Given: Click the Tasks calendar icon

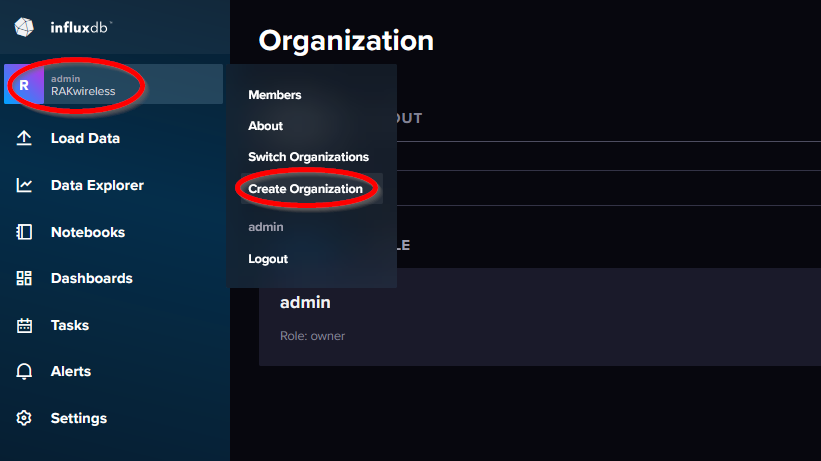Looking at the screenshot, I should [24, 325].
